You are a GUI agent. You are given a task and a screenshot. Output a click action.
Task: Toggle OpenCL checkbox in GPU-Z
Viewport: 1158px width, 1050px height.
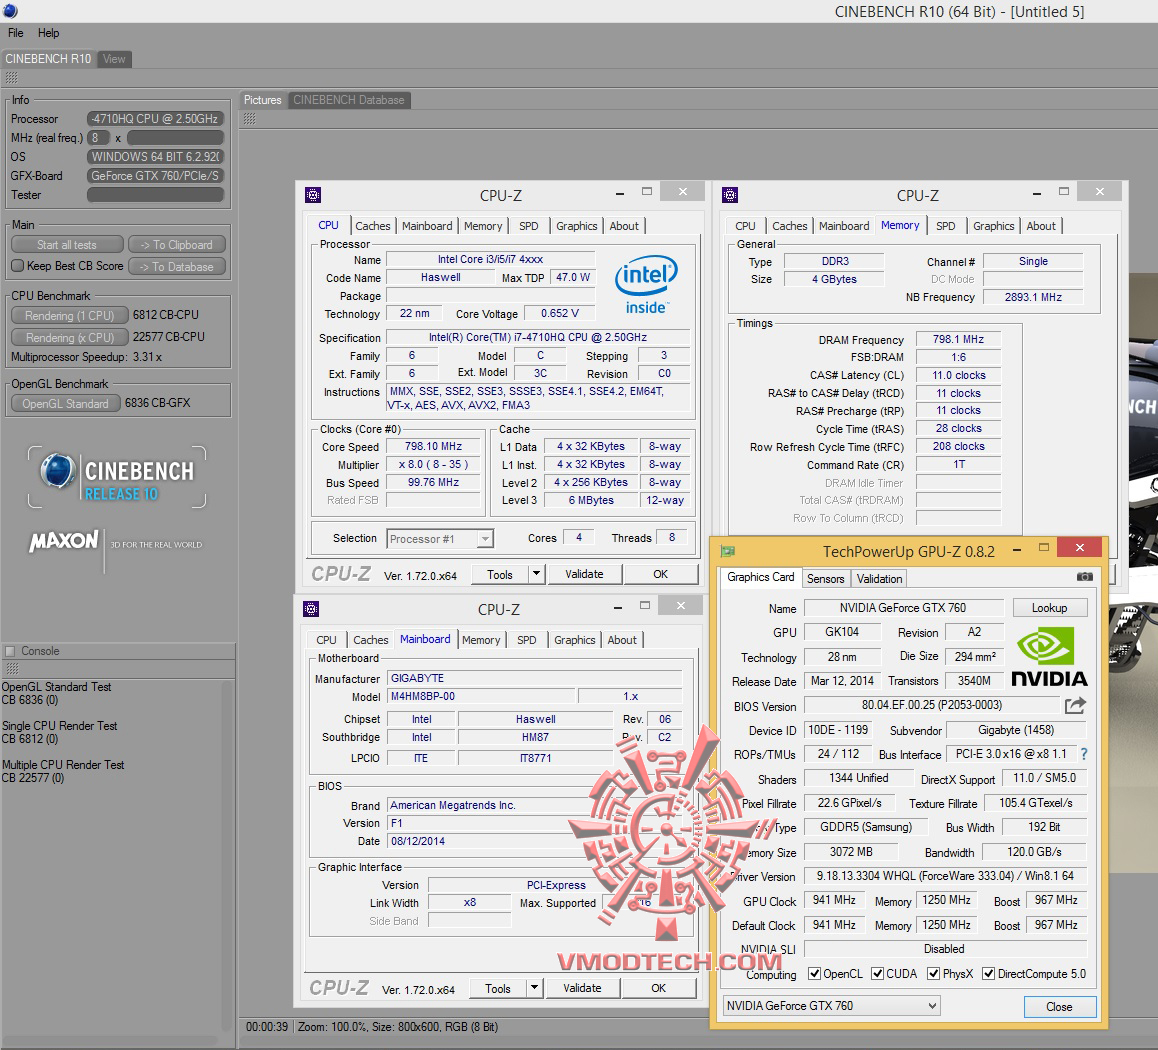click(814, 973)
